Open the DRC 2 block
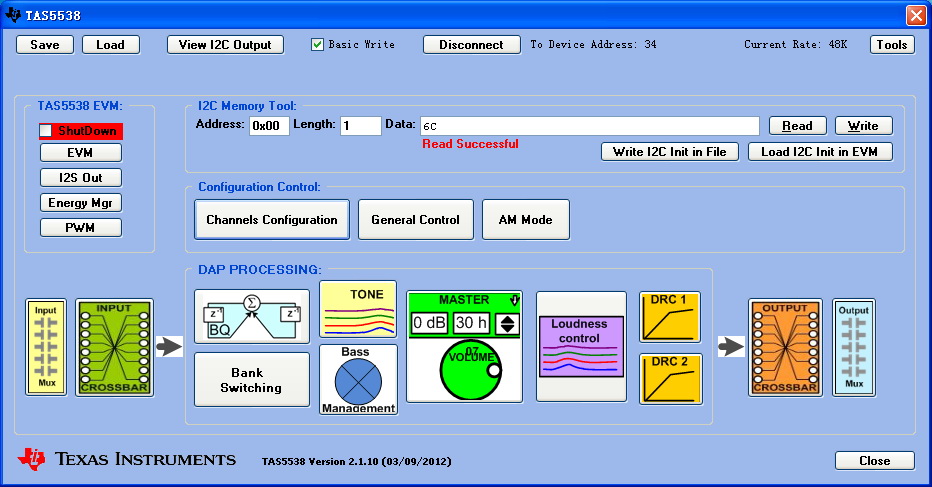This screenshot has width=932, height=487. click(670, 379)
